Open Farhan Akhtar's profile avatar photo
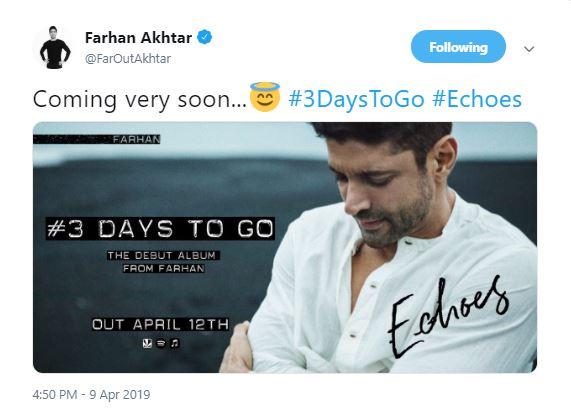The height and width of the screenshot is (413, 571). [x=55, y=47]
